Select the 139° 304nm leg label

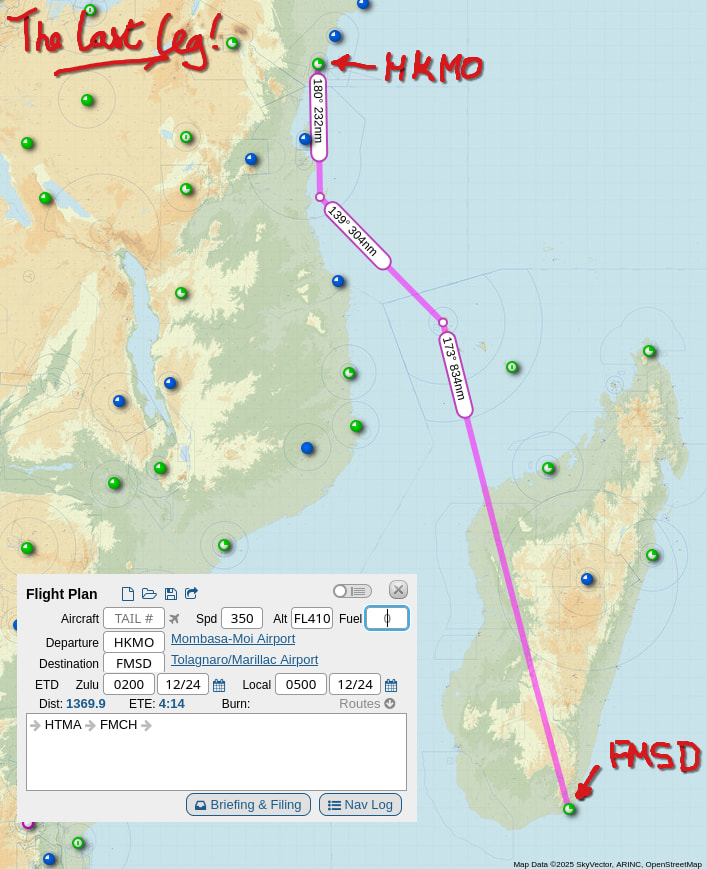coord(357,235)
